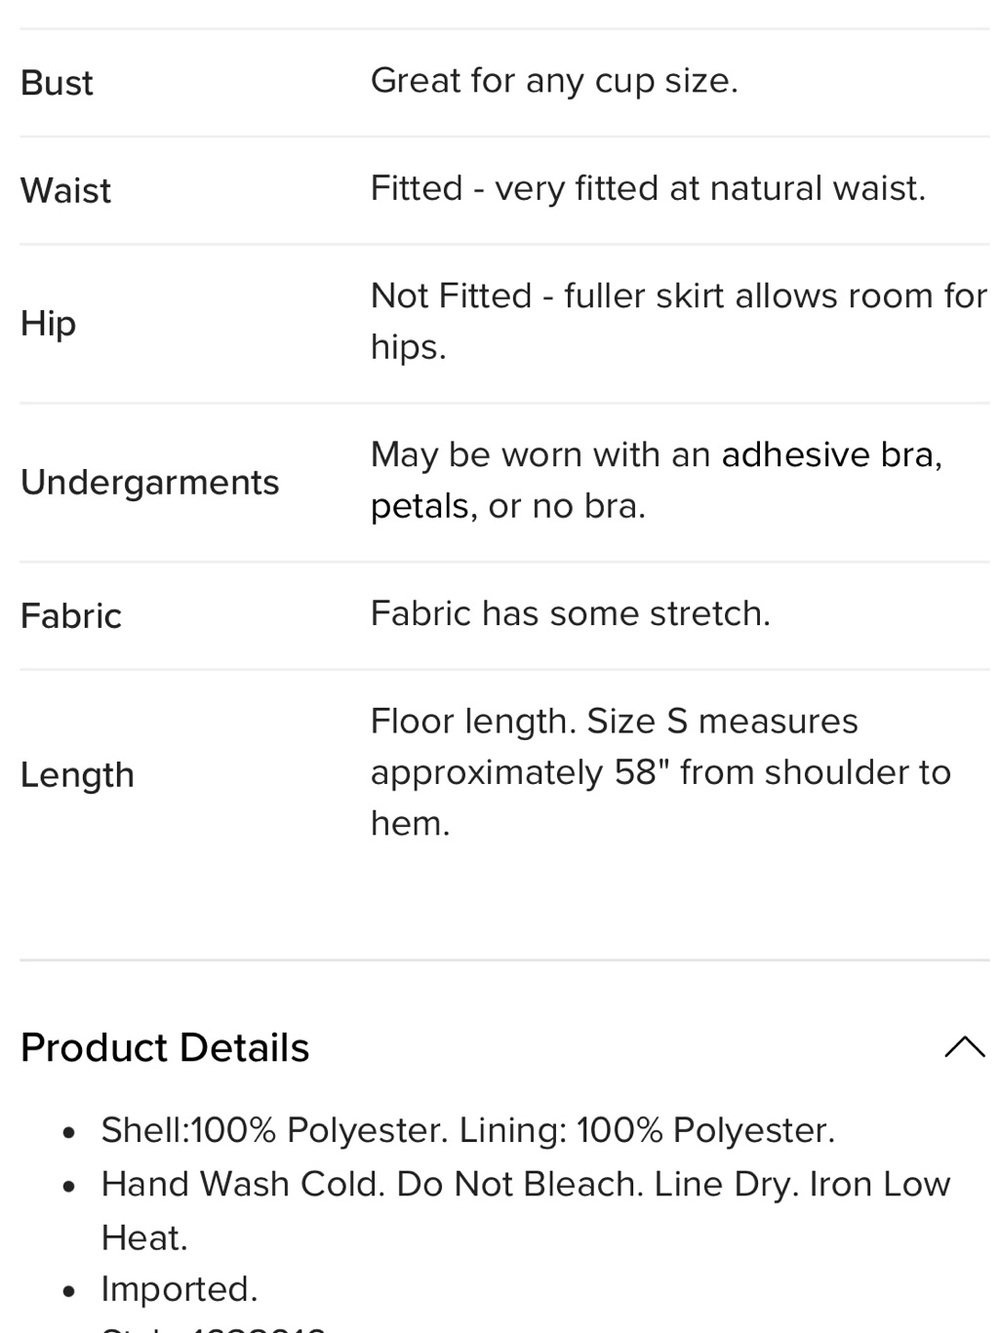Select the Bust row label
Screen dimensions: 1000x1333
57,82
